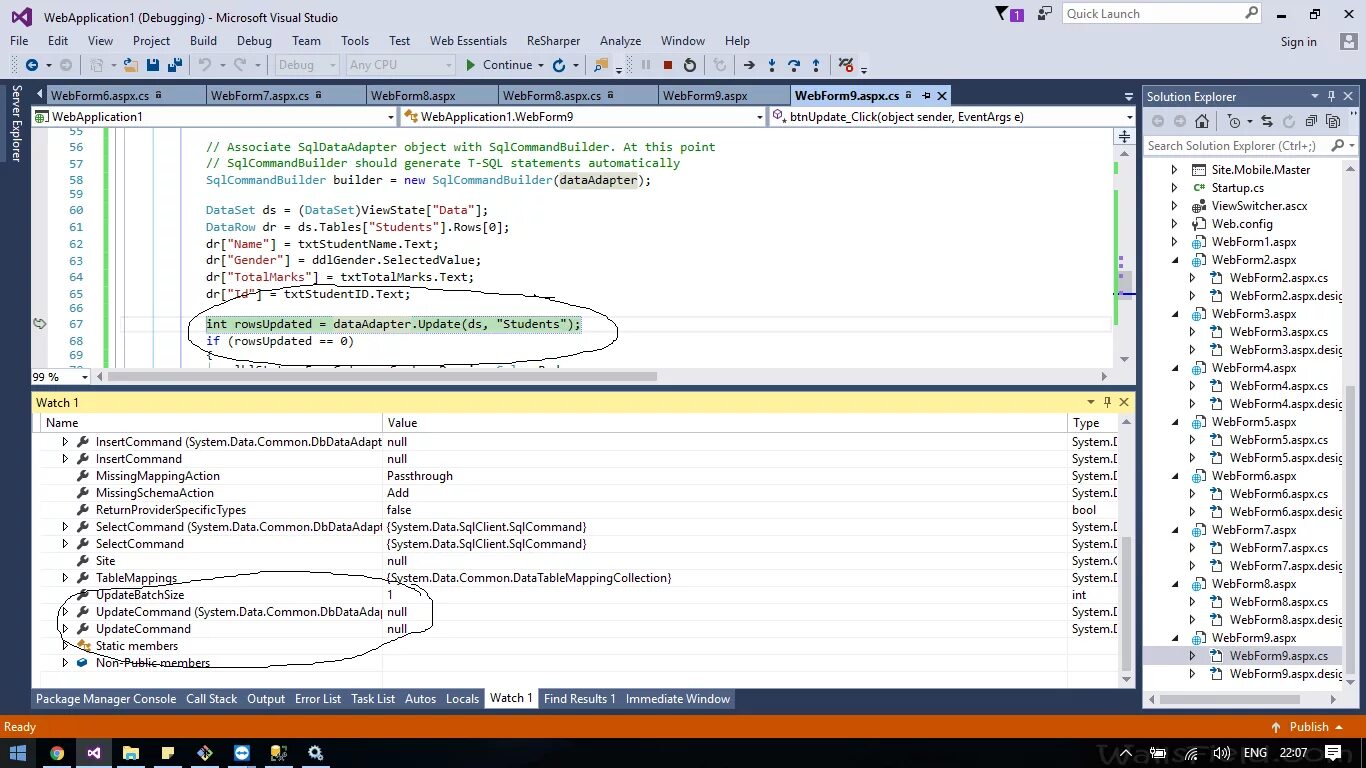
Task: Click the Save All double-floppy icon
Action: click(x=174, y=65)
